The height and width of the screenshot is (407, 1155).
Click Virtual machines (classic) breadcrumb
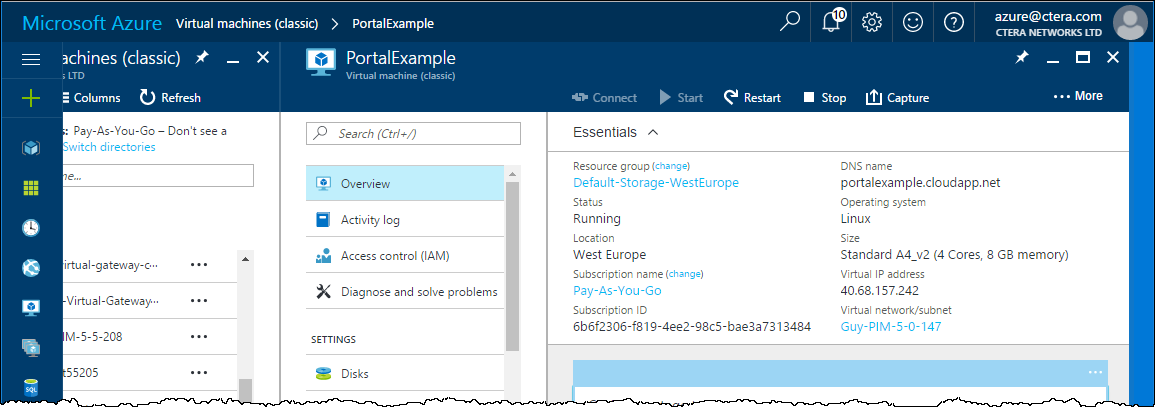(247, 23)
